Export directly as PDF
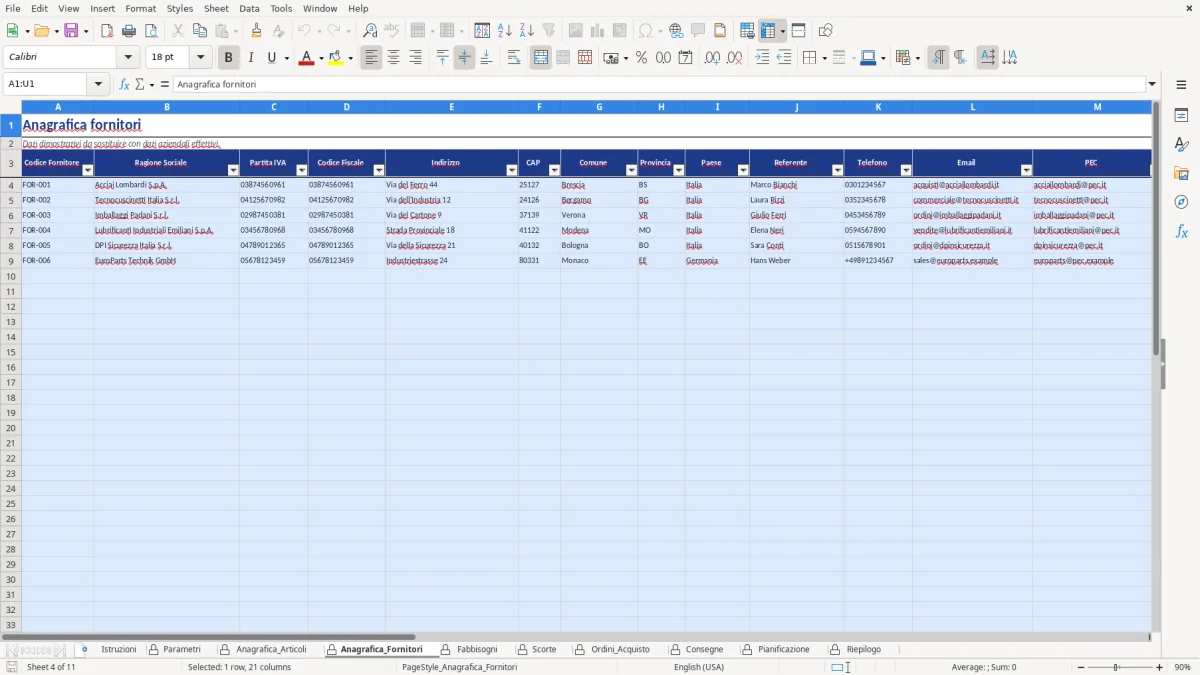Viewport: 1200px width, 675px height. 107,31
